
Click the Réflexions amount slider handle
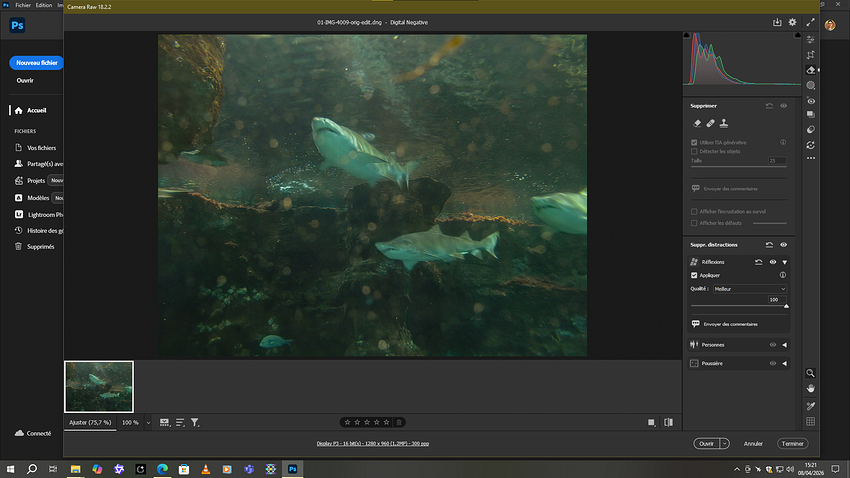[786, 306]
